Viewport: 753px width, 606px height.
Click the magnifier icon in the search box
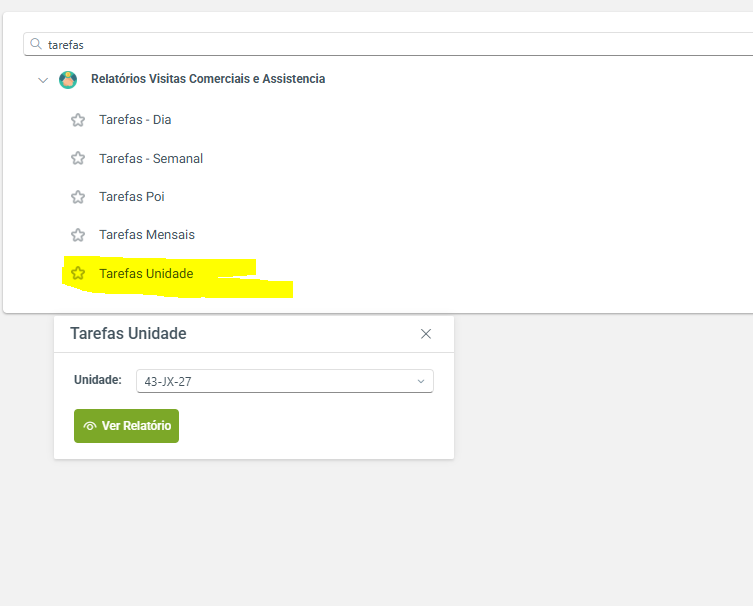37,44
